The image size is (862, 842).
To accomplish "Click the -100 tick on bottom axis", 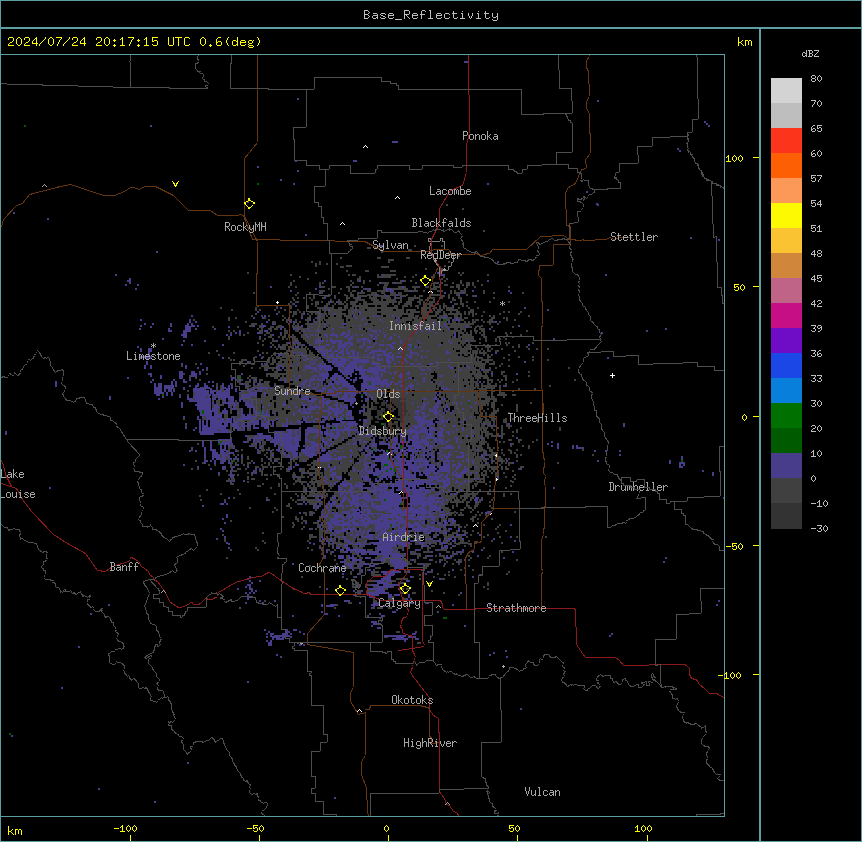I will [125, 828].
